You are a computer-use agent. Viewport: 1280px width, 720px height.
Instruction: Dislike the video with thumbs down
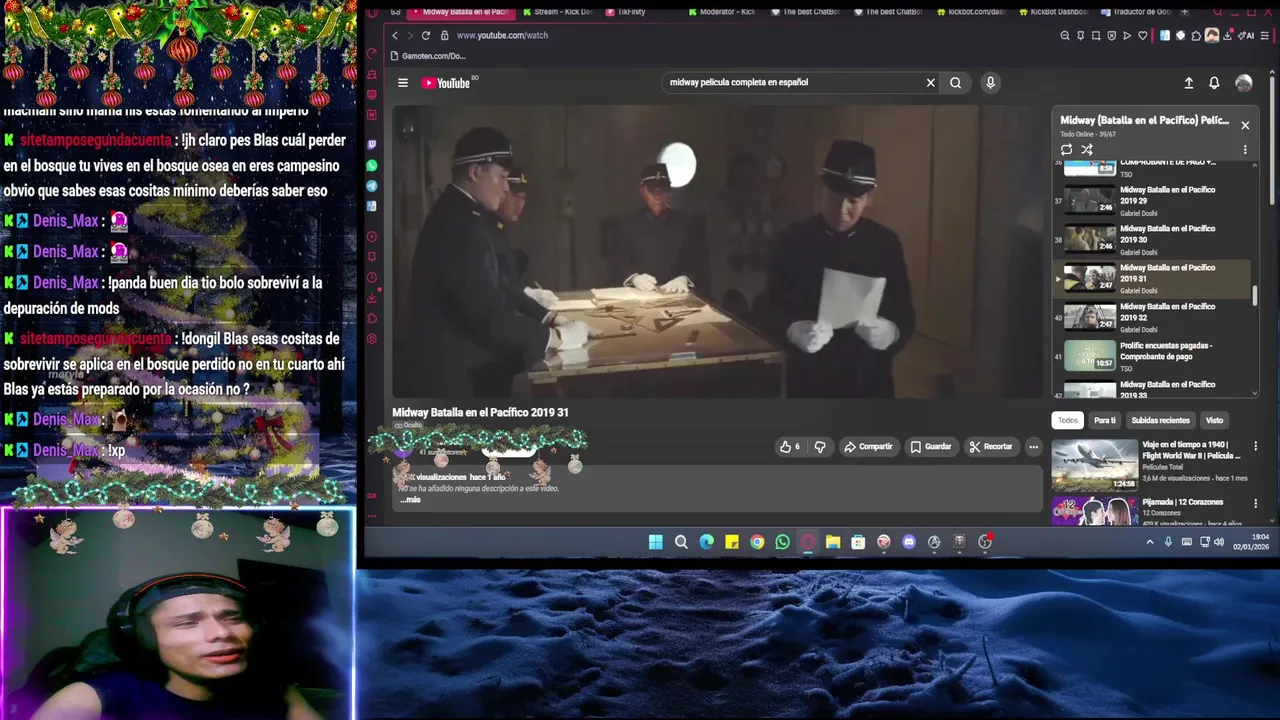(820, 447)
